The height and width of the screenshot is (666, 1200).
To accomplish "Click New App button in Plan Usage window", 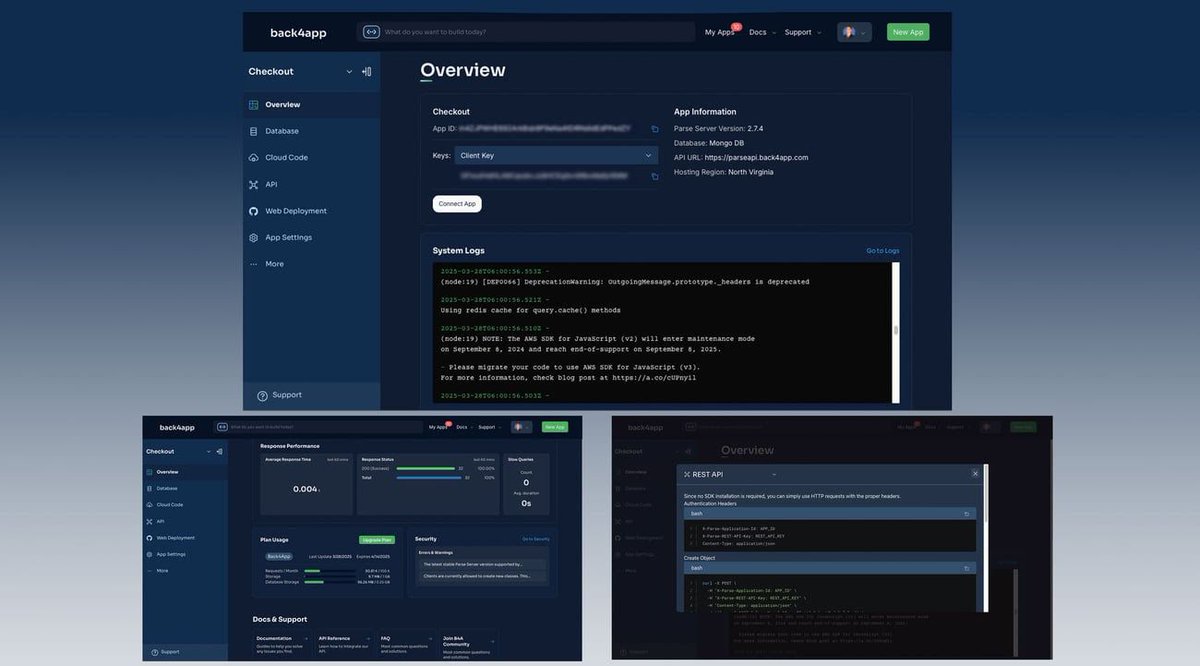I will [555, 427].
